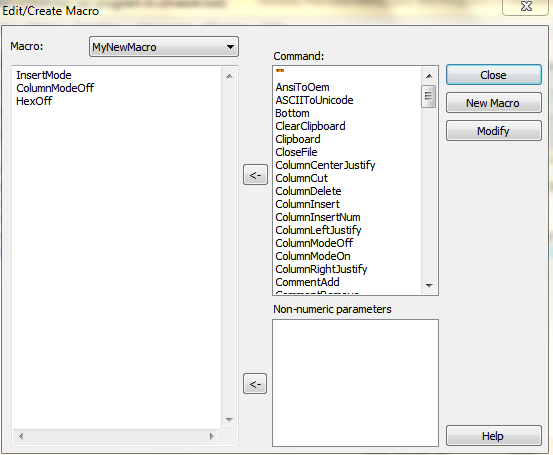This screenshot has height=455, width=553.
Task: Select ColumnInsert command
Action: point(308,204)
